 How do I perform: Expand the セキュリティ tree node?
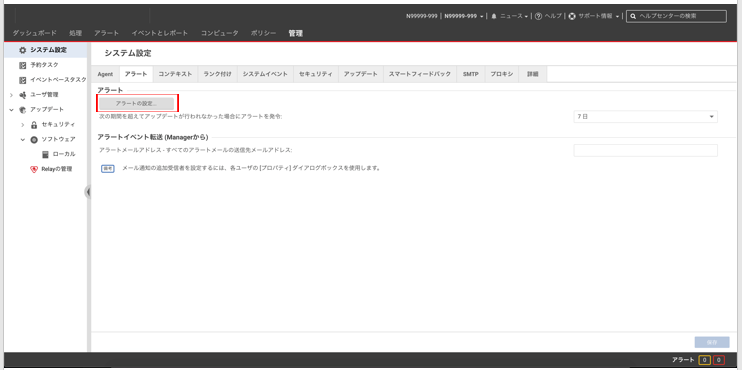(22, 125)
